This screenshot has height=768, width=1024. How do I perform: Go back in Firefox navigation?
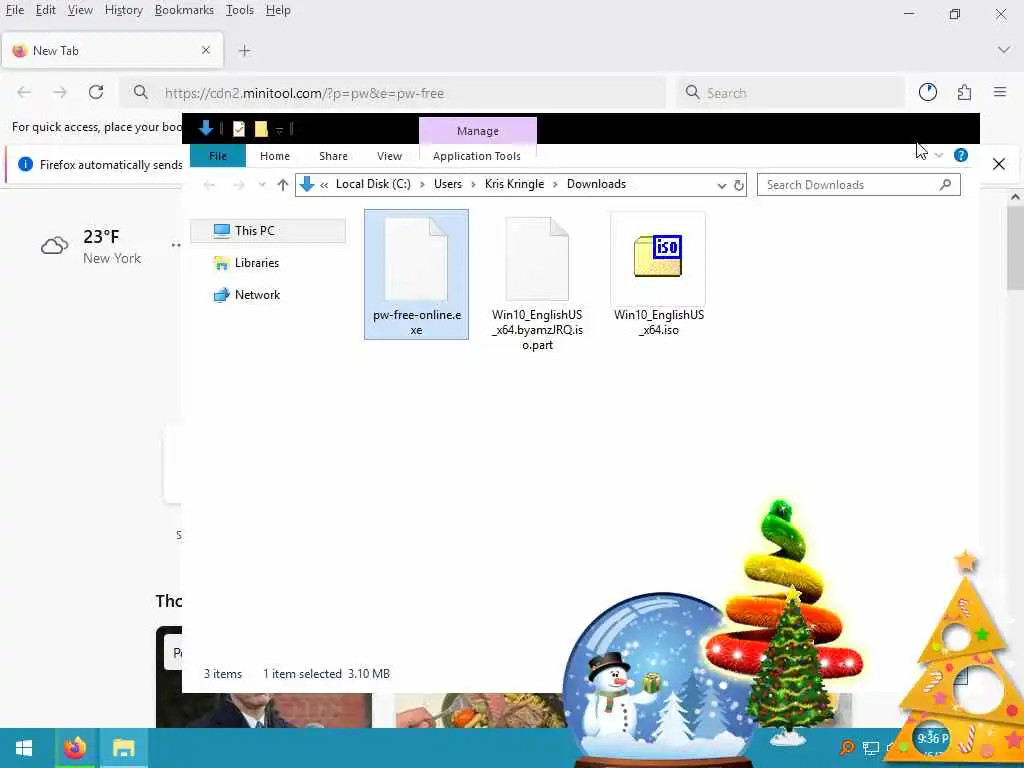[24, 93]
